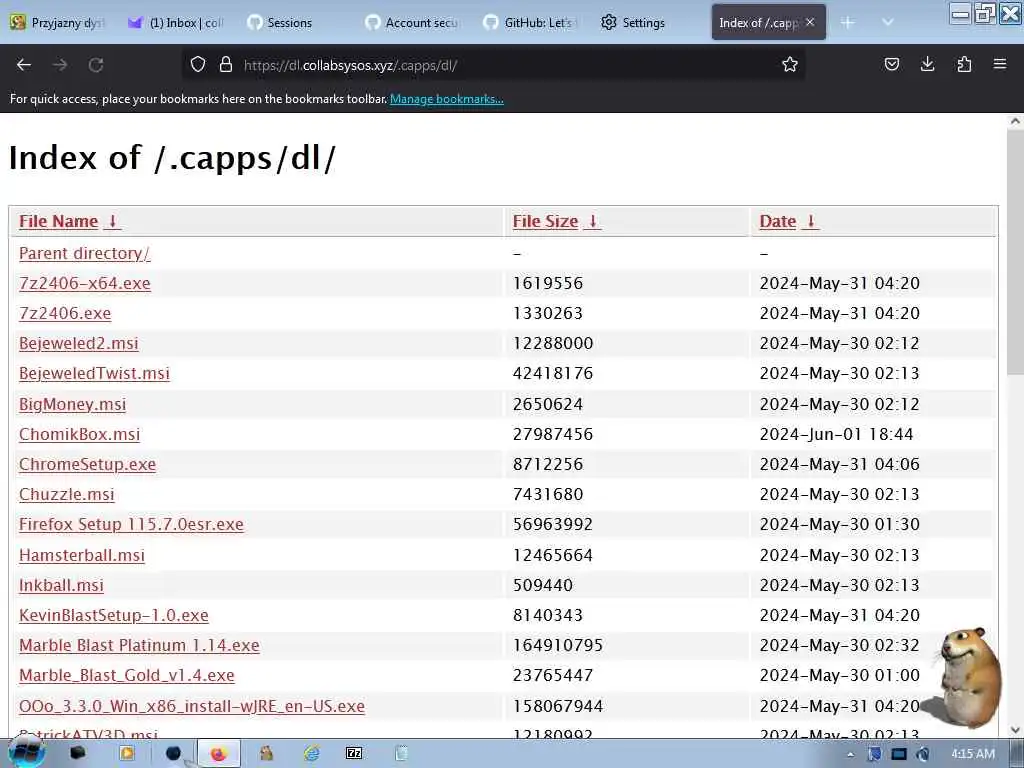Click file size 56963992

(552, 524)
